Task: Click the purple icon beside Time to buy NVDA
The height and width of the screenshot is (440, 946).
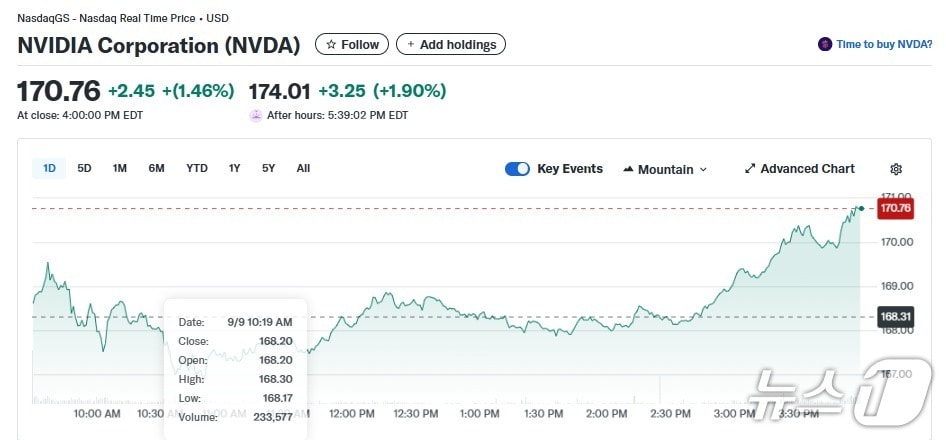Action: (x=825, y=44)
